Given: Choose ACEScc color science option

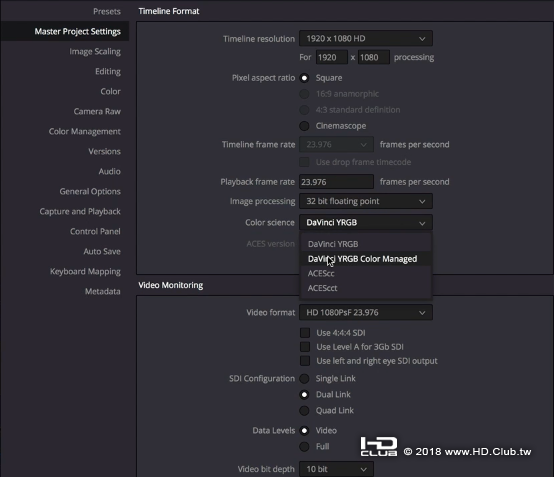Looking at the screenshot, I should (366, 273).
